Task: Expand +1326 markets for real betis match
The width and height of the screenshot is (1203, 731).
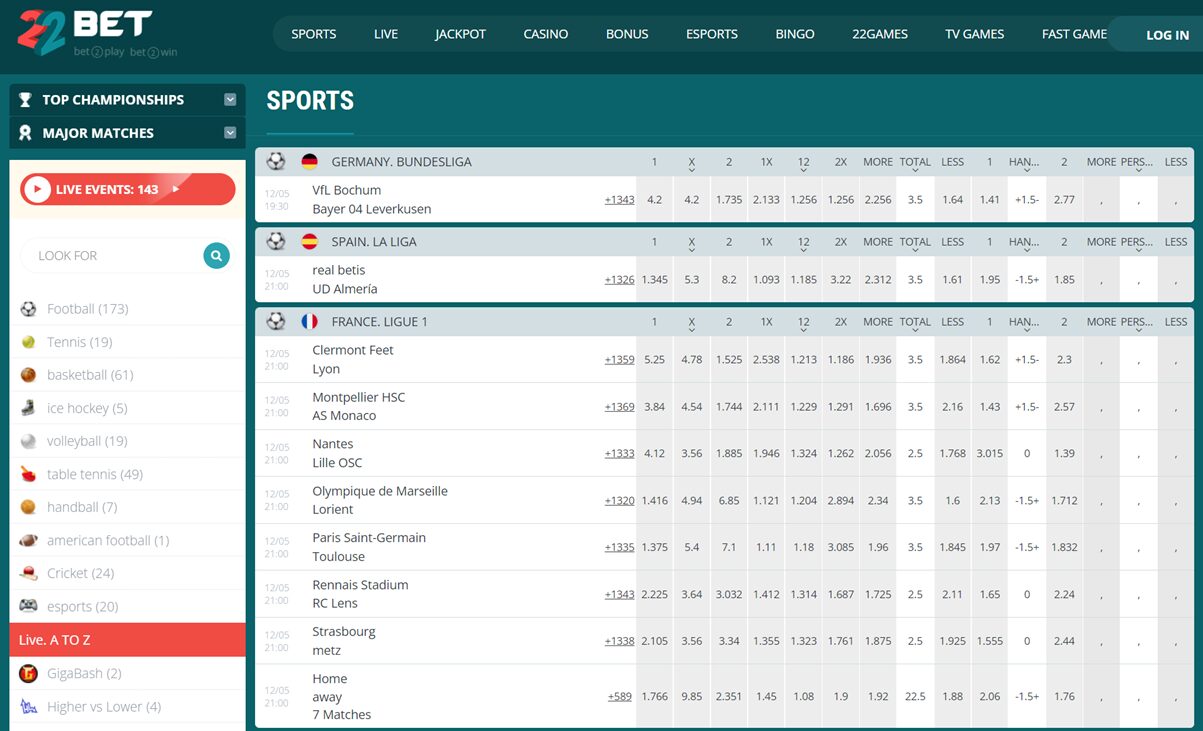Action: (x=619, y=280)
